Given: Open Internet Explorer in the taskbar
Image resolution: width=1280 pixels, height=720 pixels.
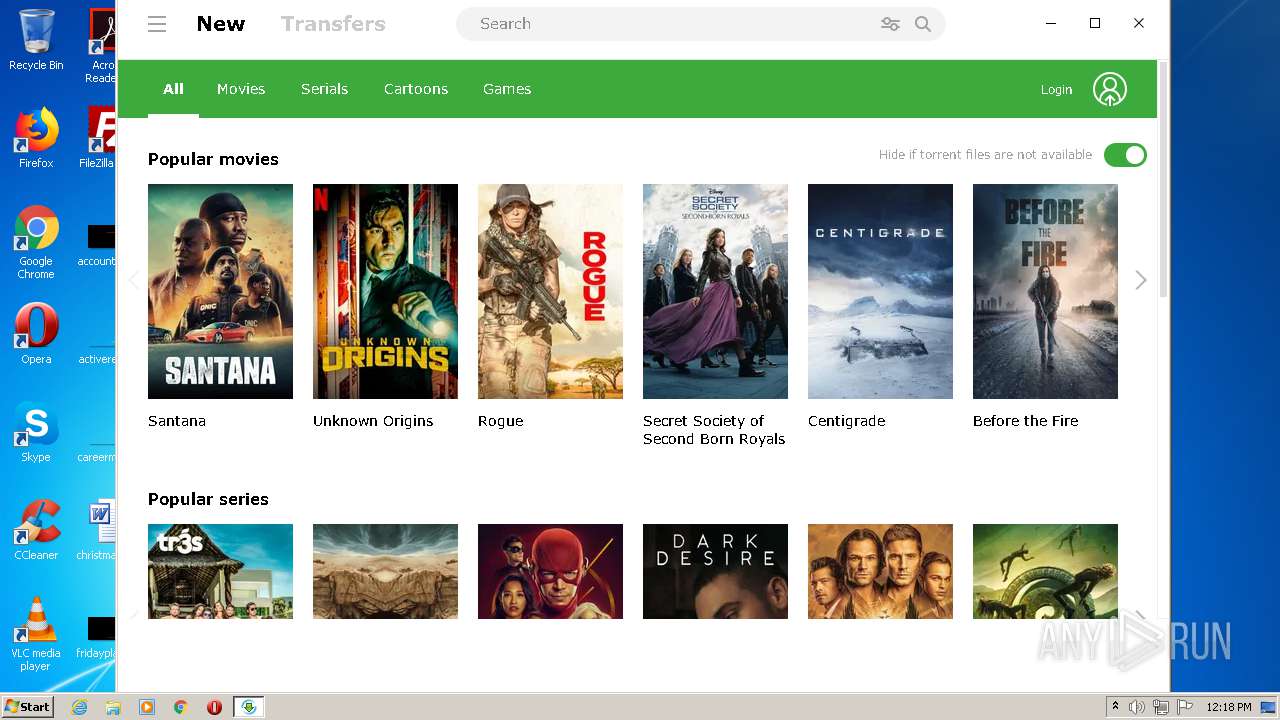Looking at the screenshot, I should coord(80,707).
